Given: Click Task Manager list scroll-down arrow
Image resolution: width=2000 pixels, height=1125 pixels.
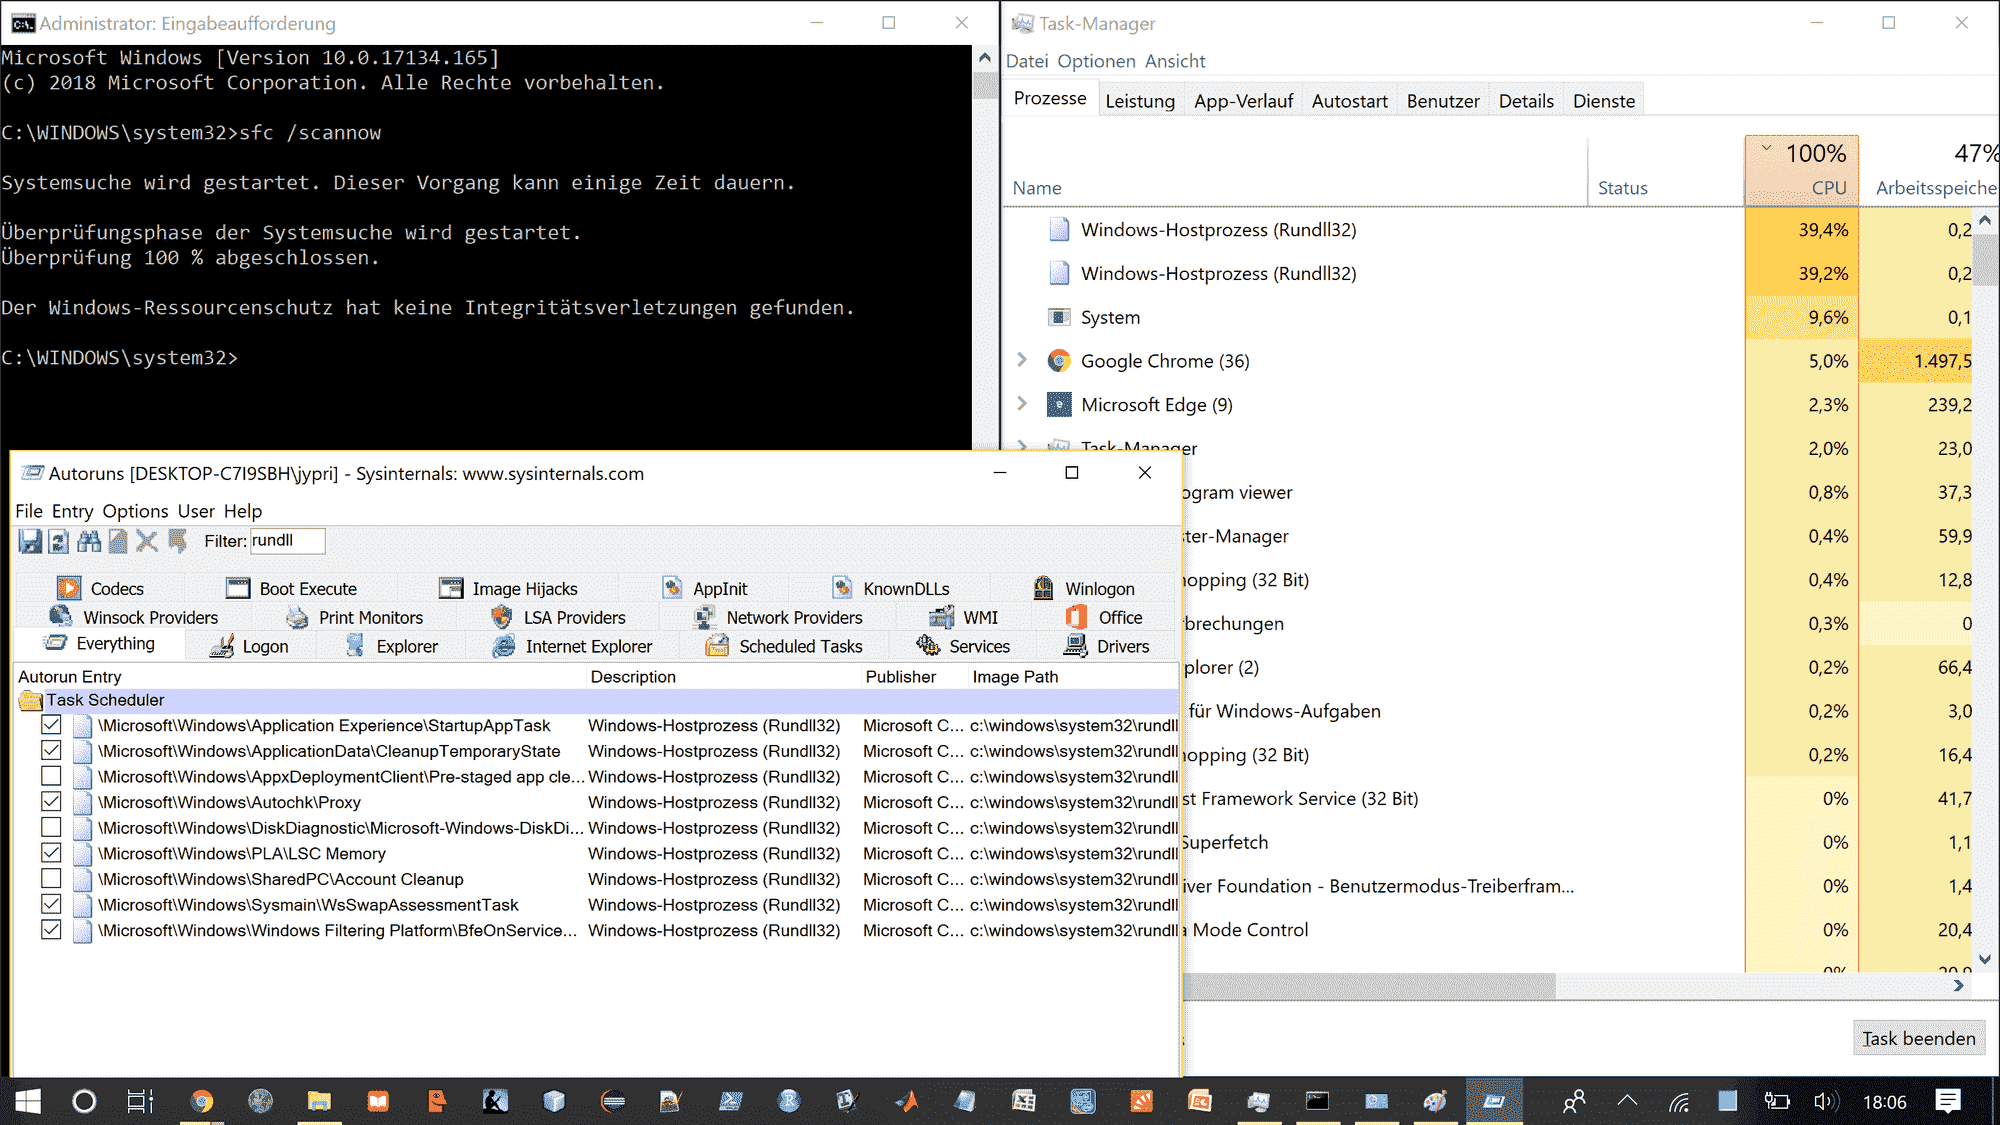Looking at the screenshot, I should coord(1985,959).
